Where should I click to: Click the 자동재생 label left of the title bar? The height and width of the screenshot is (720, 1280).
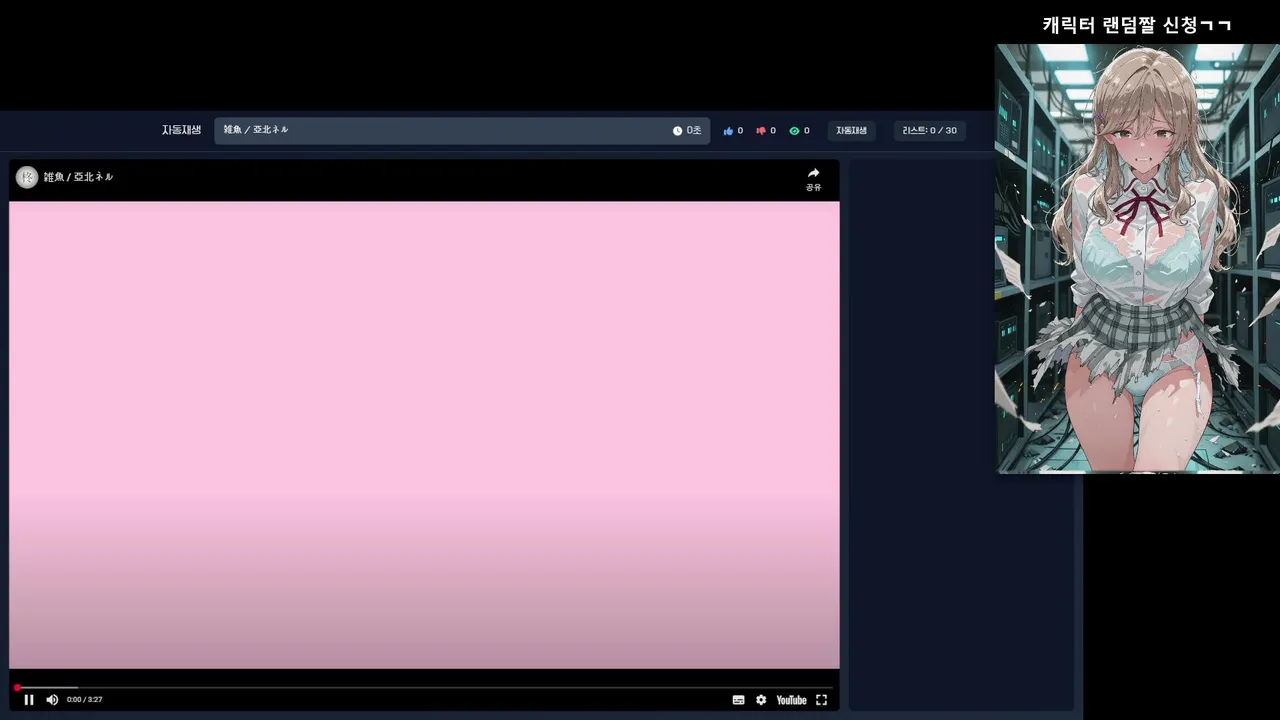(x=182, y=130)
